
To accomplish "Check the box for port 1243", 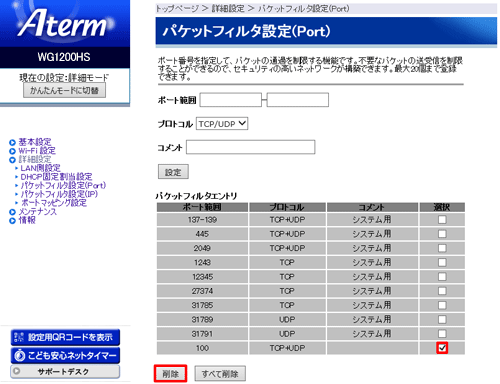I will [x=442, y=262].
